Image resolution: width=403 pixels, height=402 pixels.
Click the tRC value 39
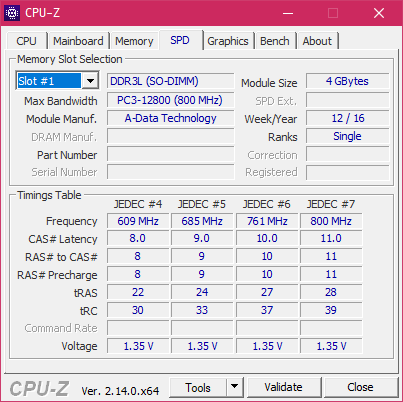(331, 310)
